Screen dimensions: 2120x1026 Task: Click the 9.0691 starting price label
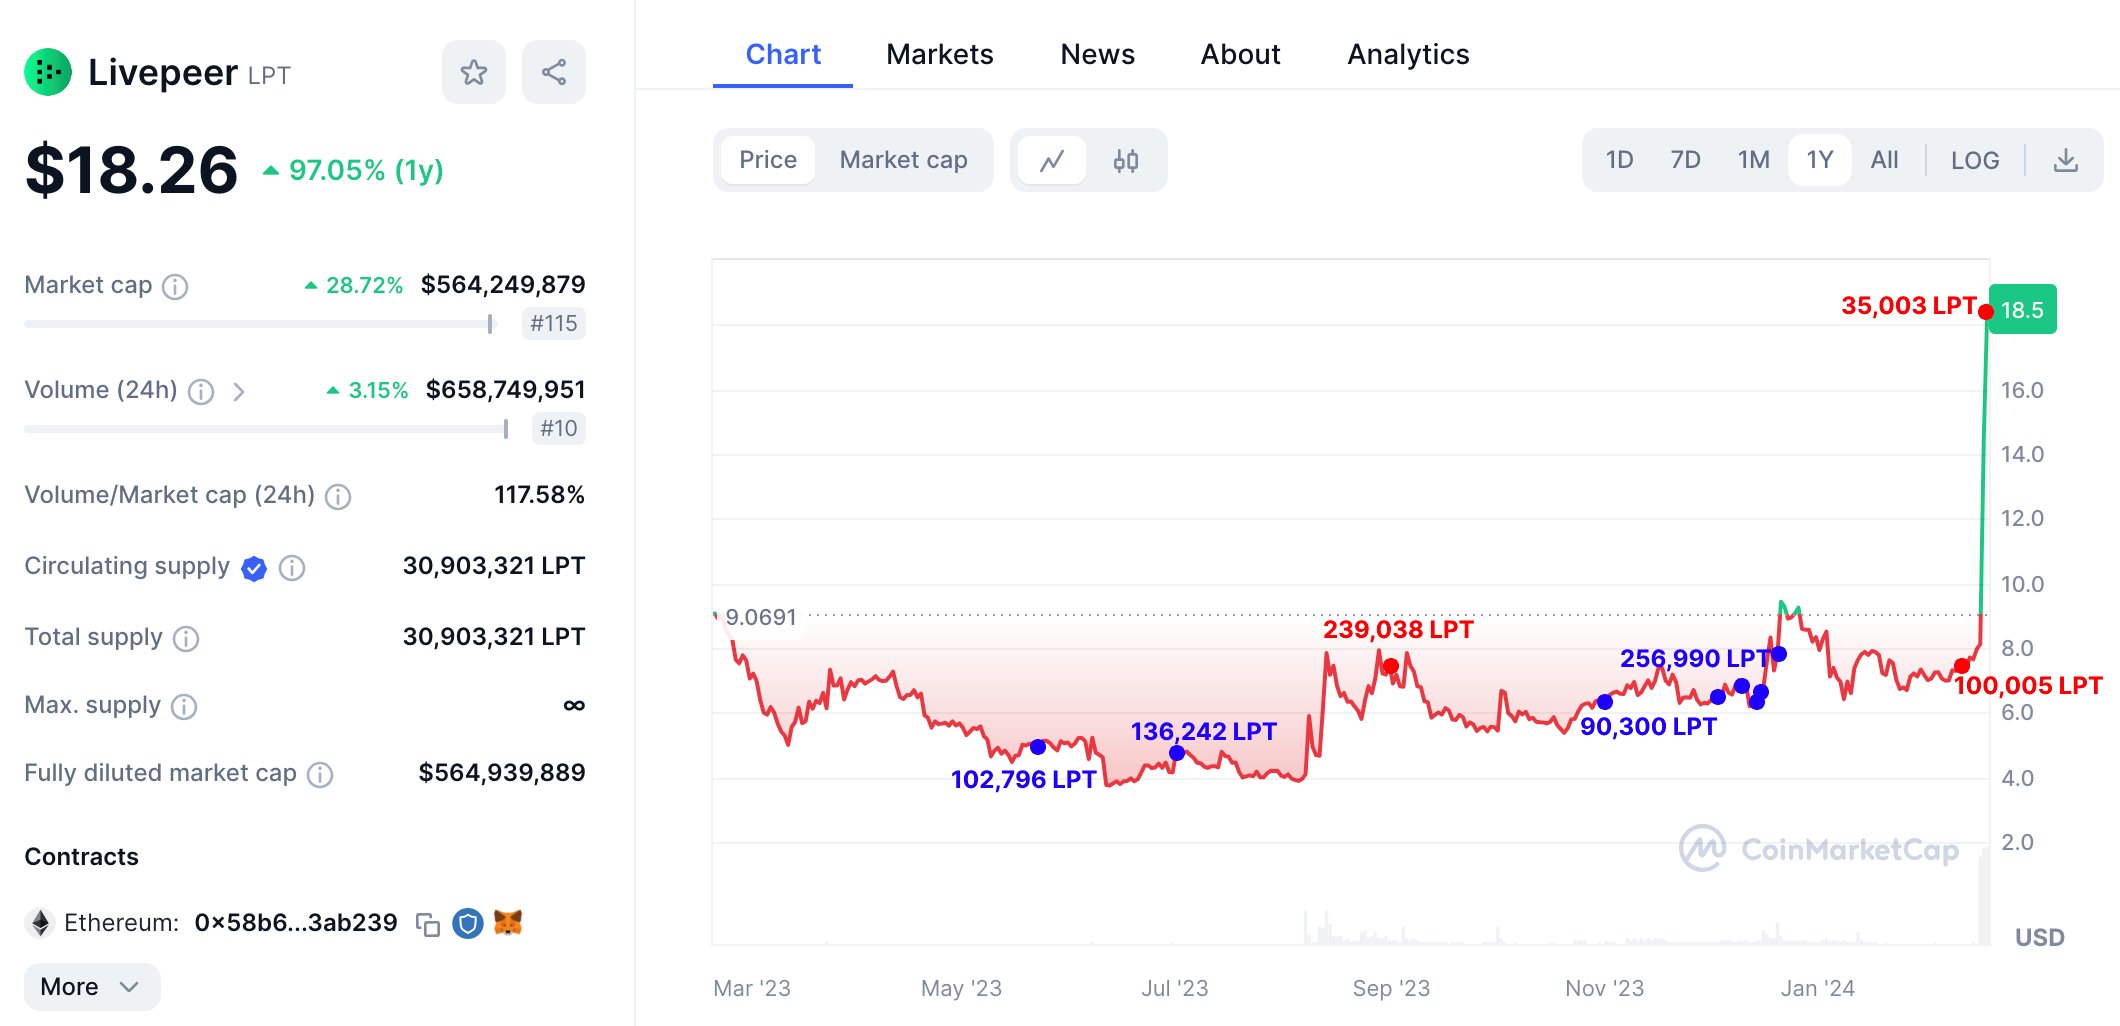(761, 617)
